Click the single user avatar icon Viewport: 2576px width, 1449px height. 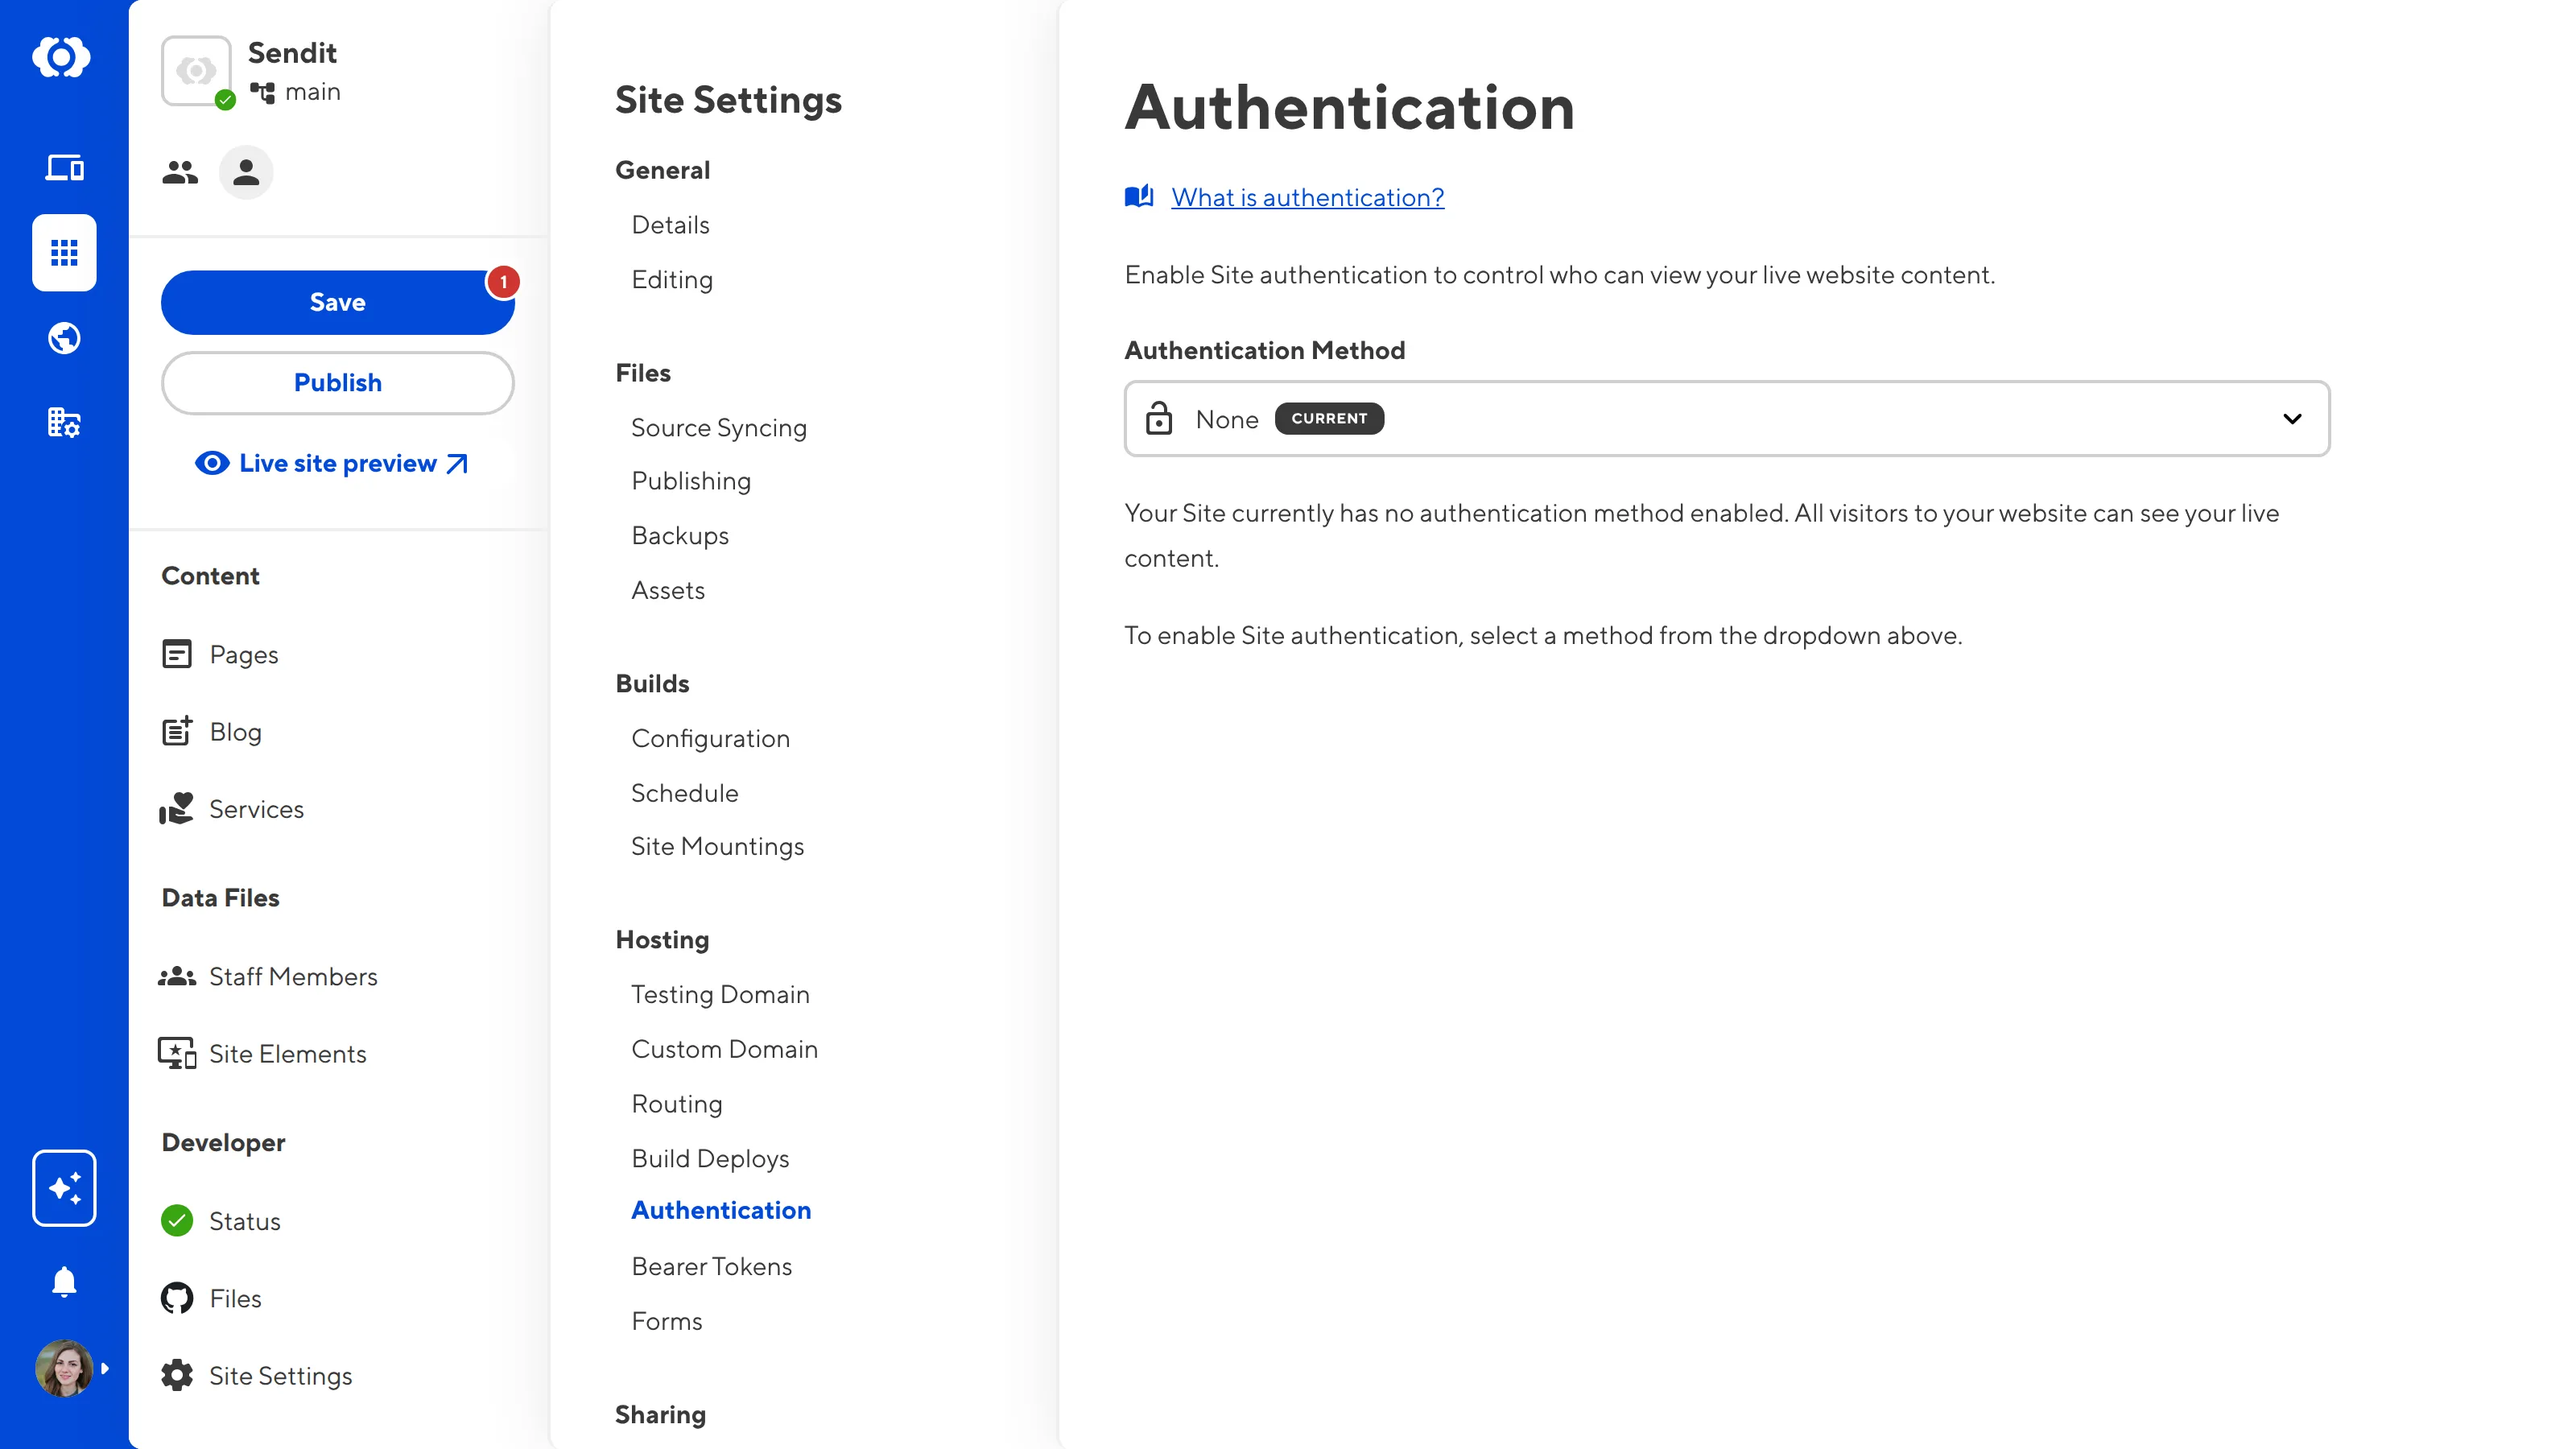click(x=246, y=173)
